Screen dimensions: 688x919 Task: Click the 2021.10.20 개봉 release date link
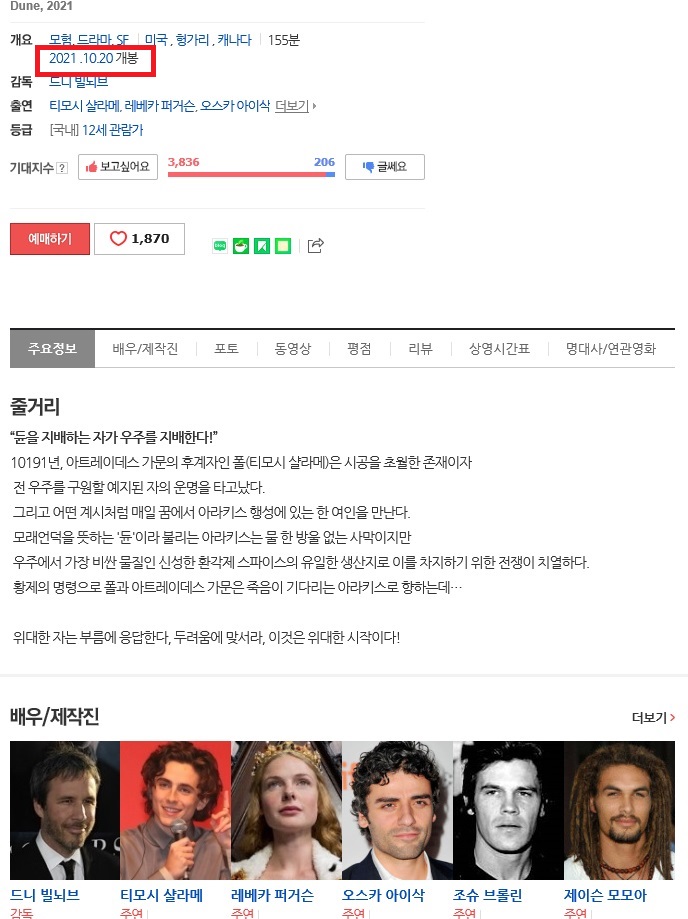point(94,58)
